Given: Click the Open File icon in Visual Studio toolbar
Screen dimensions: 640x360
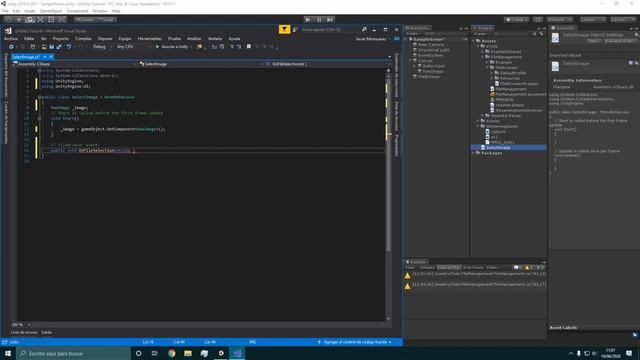Looking at the screenshot, I should pos(44,47).
